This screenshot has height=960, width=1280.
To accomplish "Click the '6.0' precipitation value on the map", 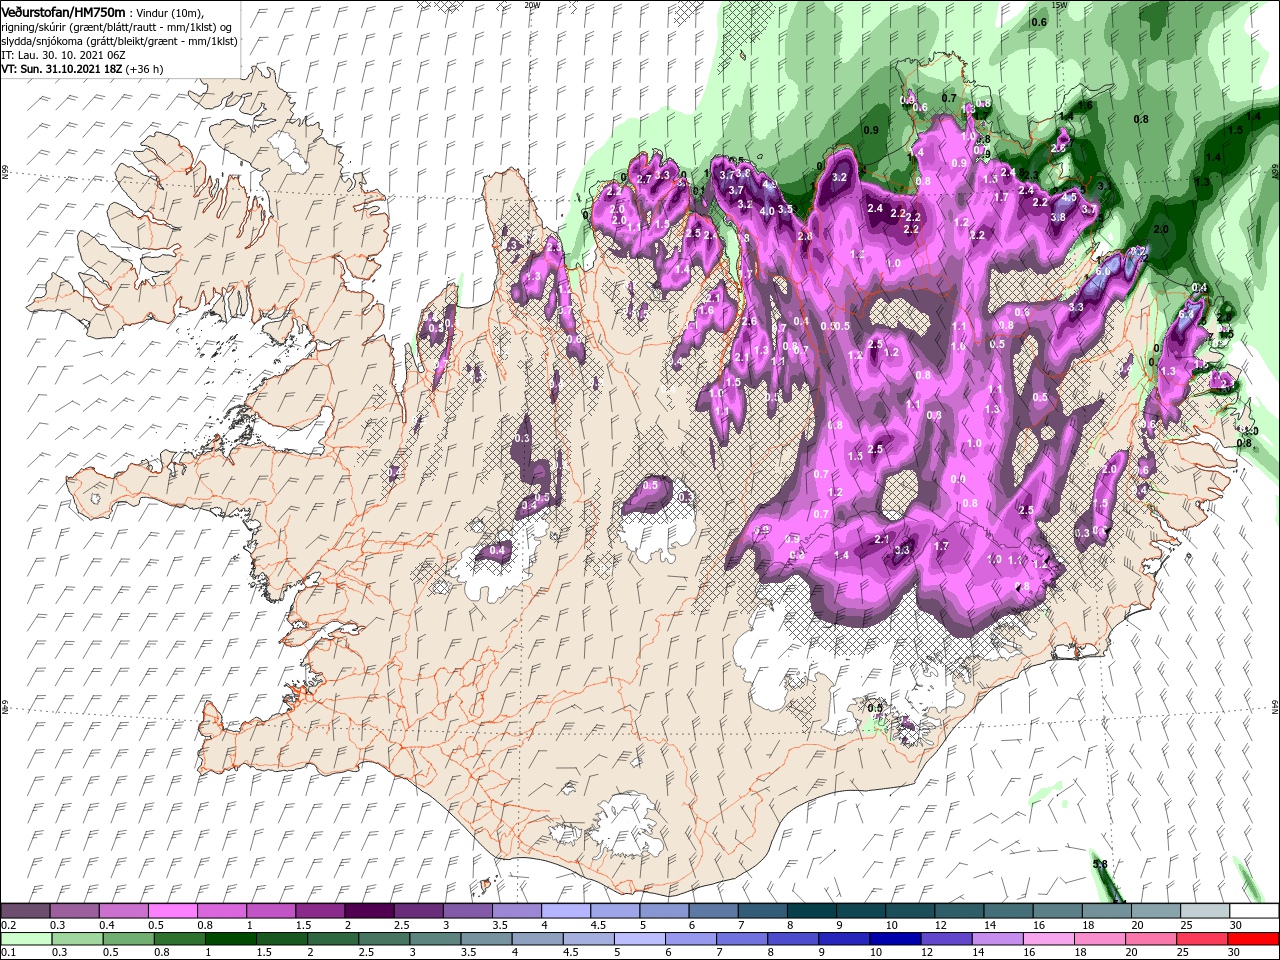I will click(1104, 271).
